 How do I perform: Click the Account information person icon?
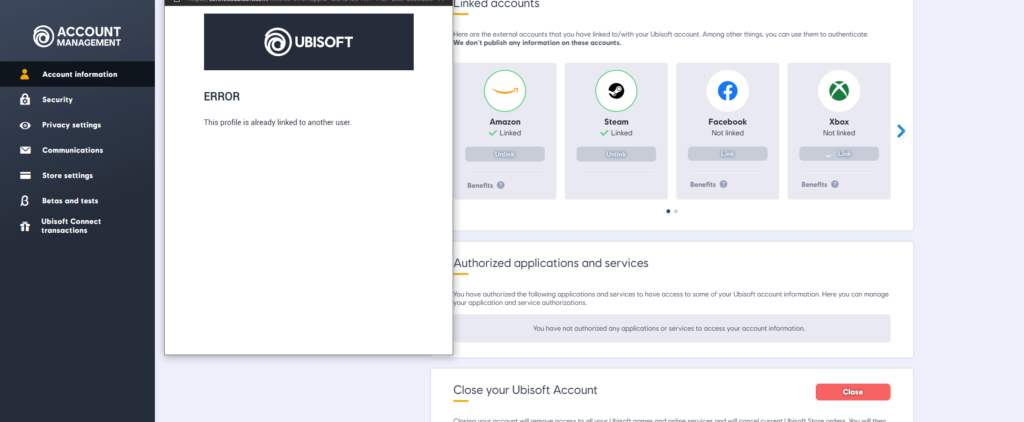tap(25, 74)
